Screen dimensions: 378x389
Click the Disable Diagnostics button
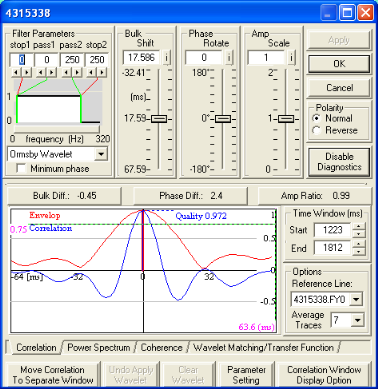pyautogui.click(x=339, y=162)
